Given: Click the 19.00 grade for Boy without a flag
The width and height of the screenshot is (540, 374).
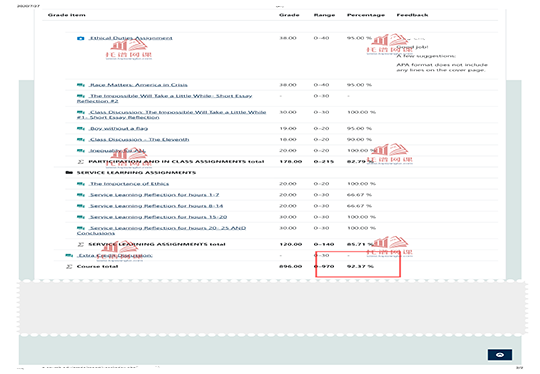Looking at the screenshot, I should (x=288, y=128).
